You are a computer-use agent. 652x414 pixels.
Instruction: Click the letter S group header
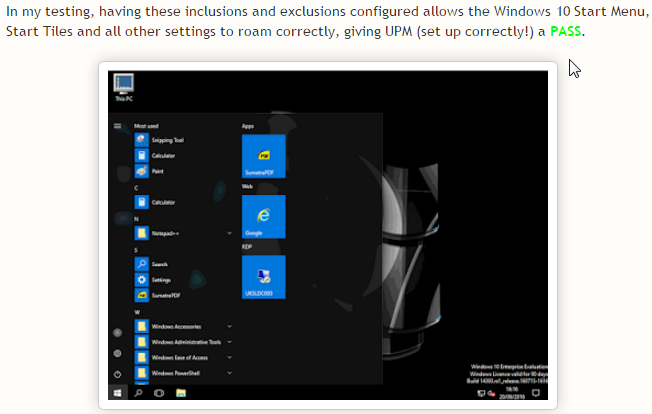point(136,250)
